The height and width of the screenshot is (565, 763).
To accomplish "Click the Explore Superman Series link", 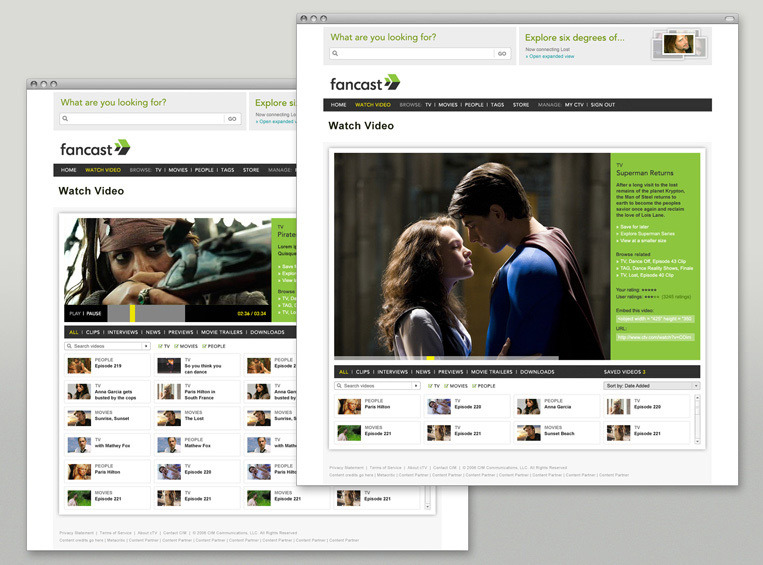I will (x=645, y=234).
